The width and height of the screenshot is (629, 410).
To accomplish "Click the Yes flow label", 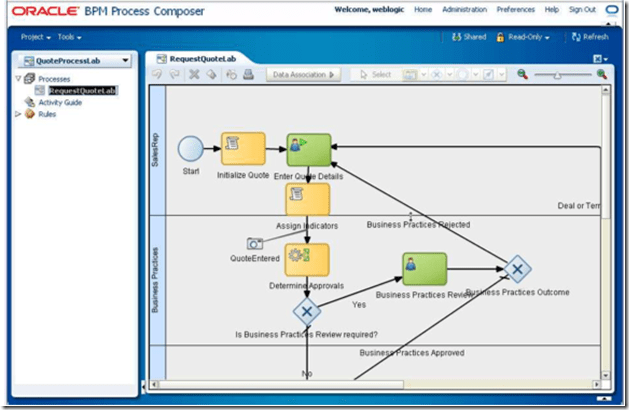I will (359, 305).
